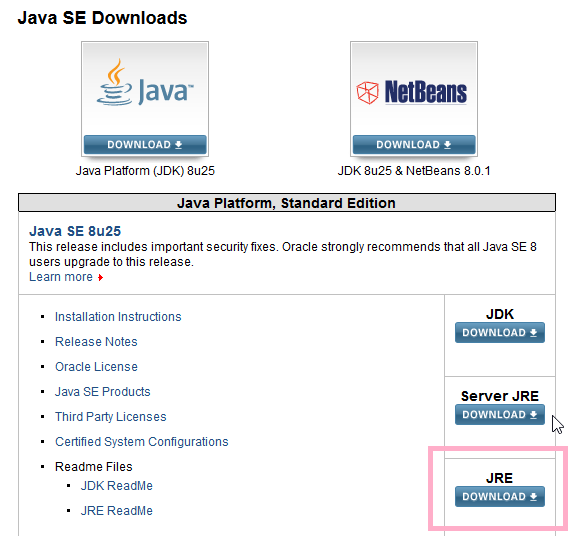
Task: Open Certified System Configurations link
Action: tap(142, 442)
